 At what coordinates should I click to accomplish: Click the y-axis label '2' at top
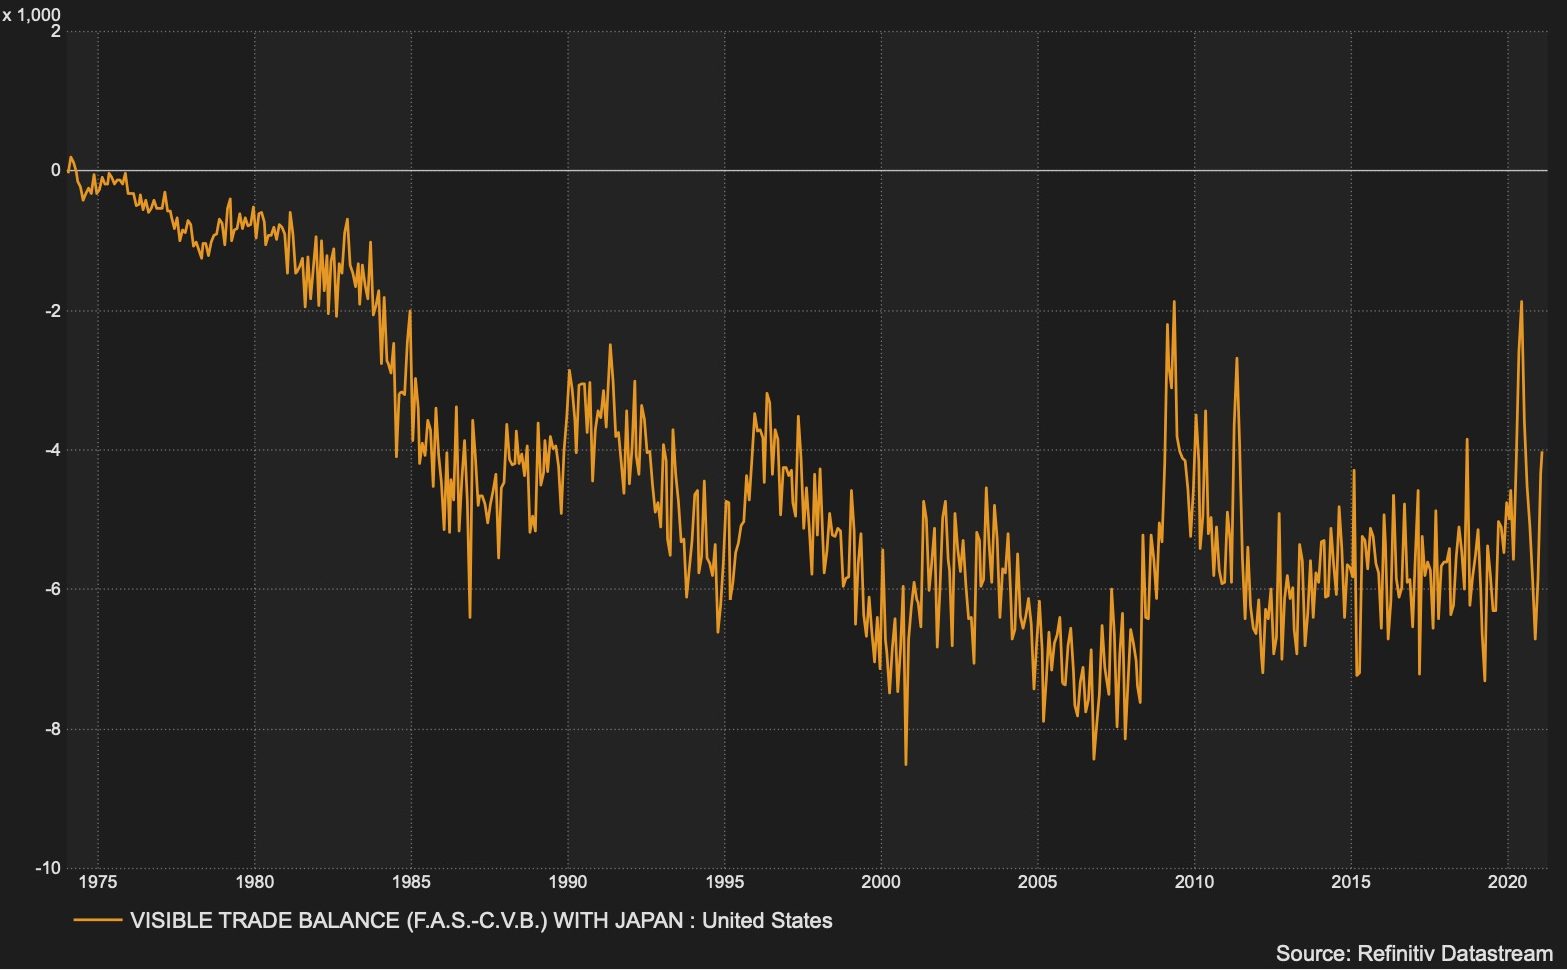click(x=56, y=32)
